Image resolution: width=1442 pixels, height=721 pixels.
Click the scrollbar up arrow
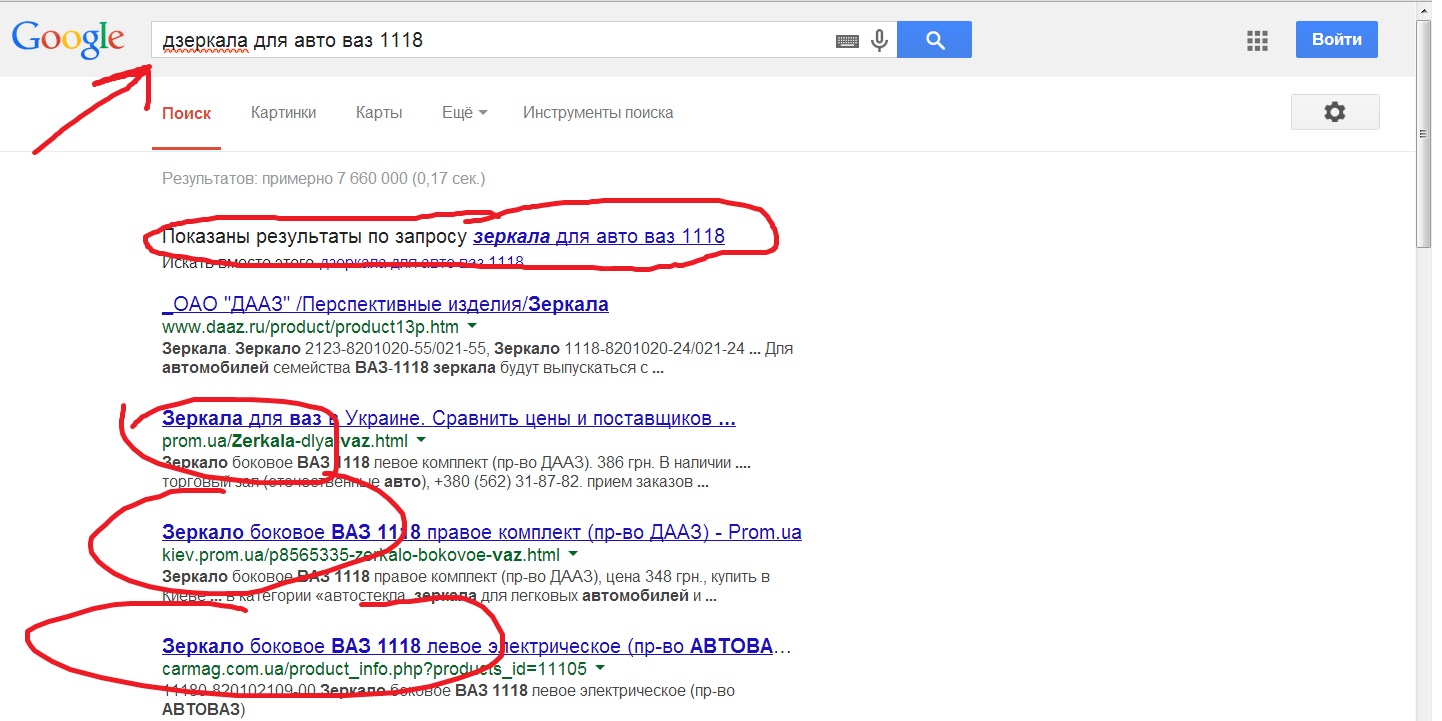[1425, 9]
